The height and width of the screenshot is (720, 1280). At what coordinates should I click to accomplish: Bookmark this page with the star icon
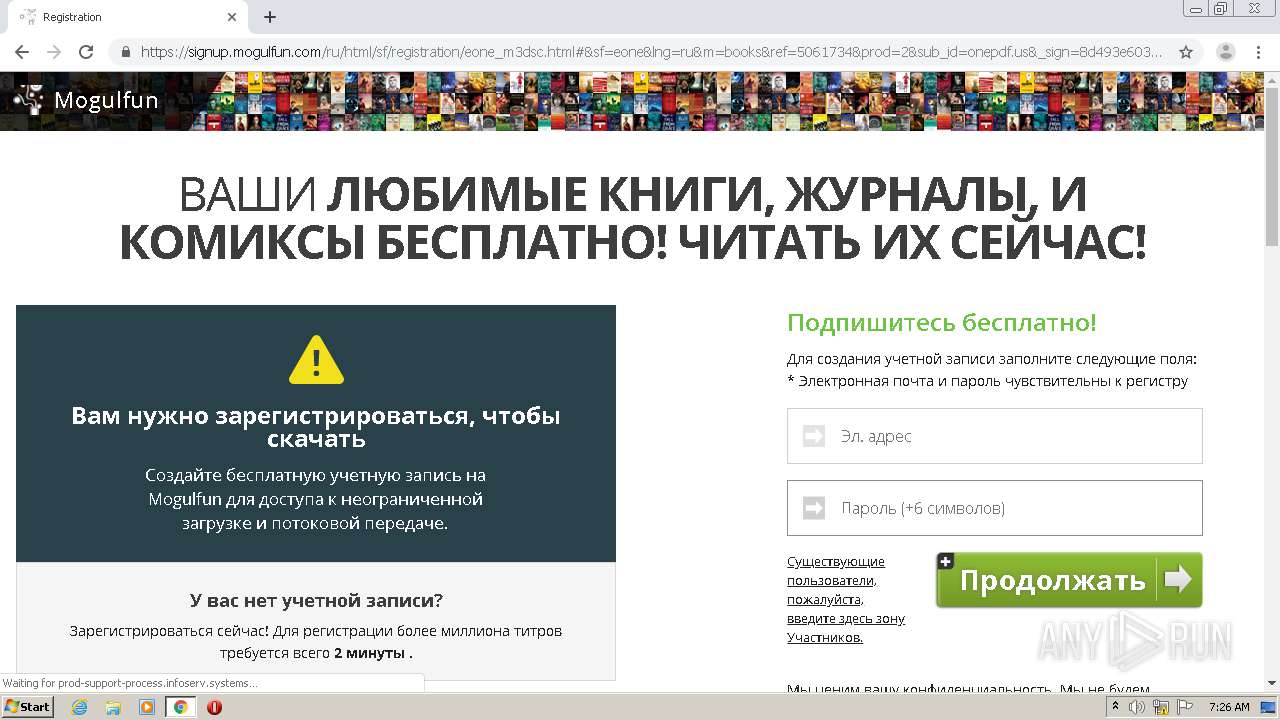pyautogui.click(x=1186, y=52)
